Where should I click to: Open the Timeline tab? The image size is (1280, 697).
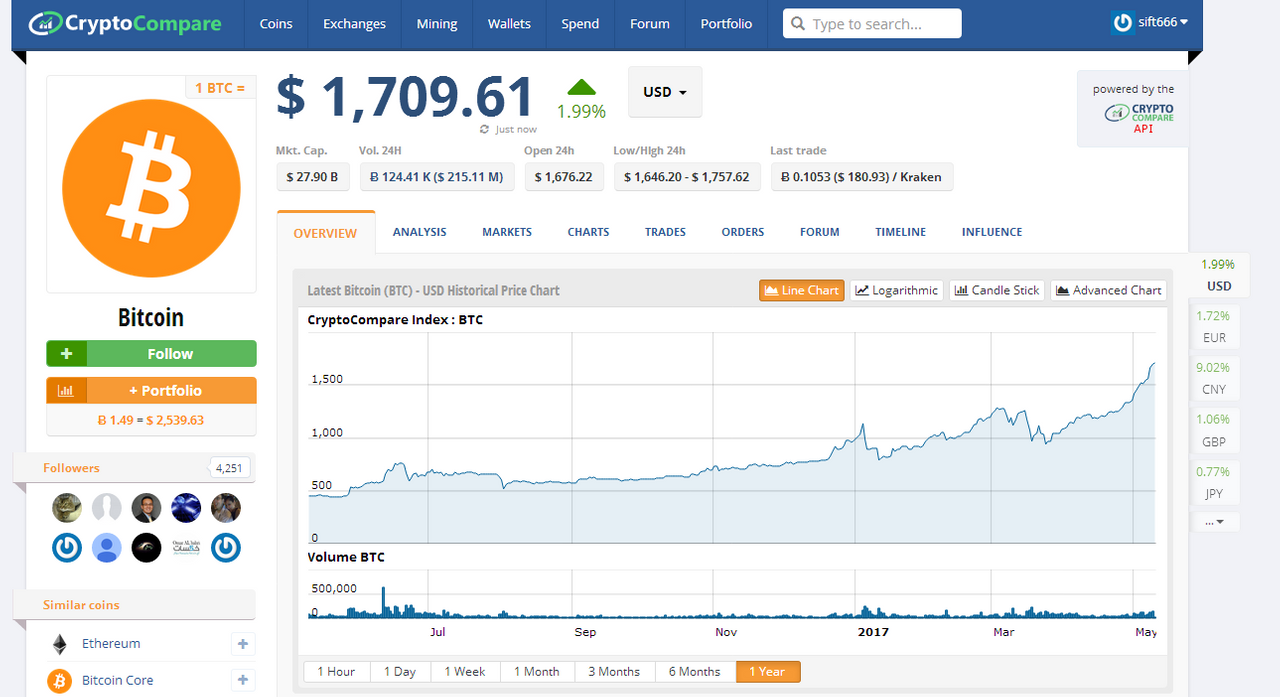(x=901, y=232)
